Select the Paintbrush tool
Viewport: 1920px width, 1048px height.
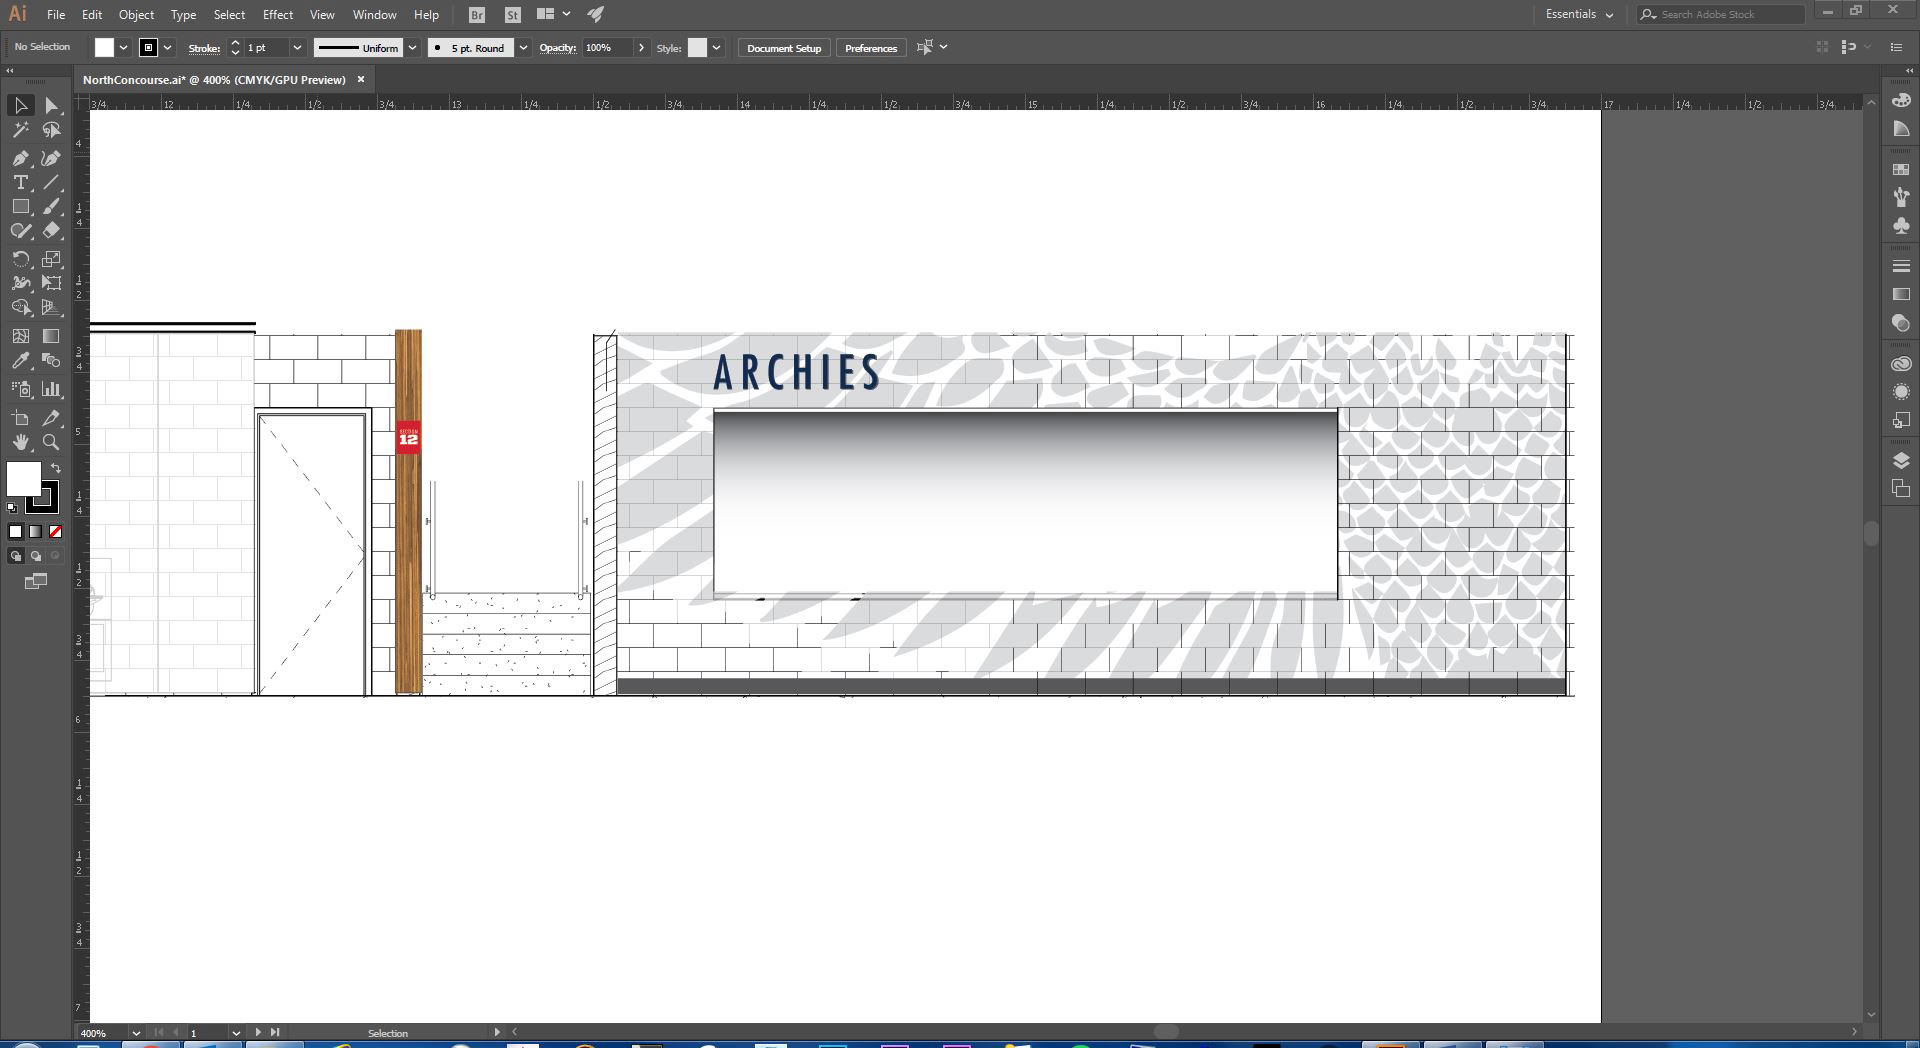[x=52, y=206]
